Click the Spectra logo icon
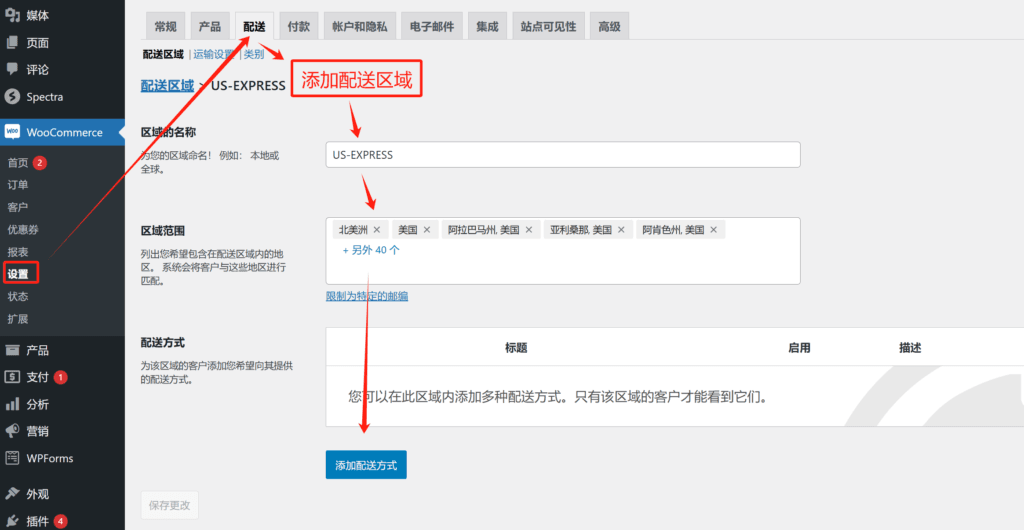 12,97
